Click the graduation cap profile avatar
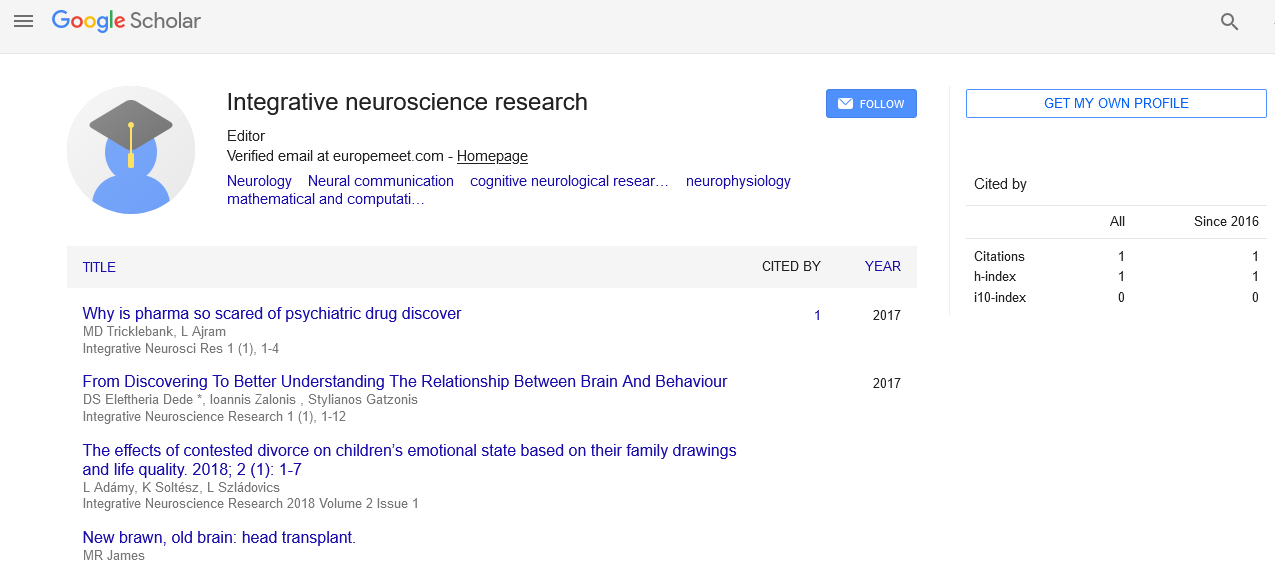This screenshot has height=587, width=1275. tap(131, 150)
